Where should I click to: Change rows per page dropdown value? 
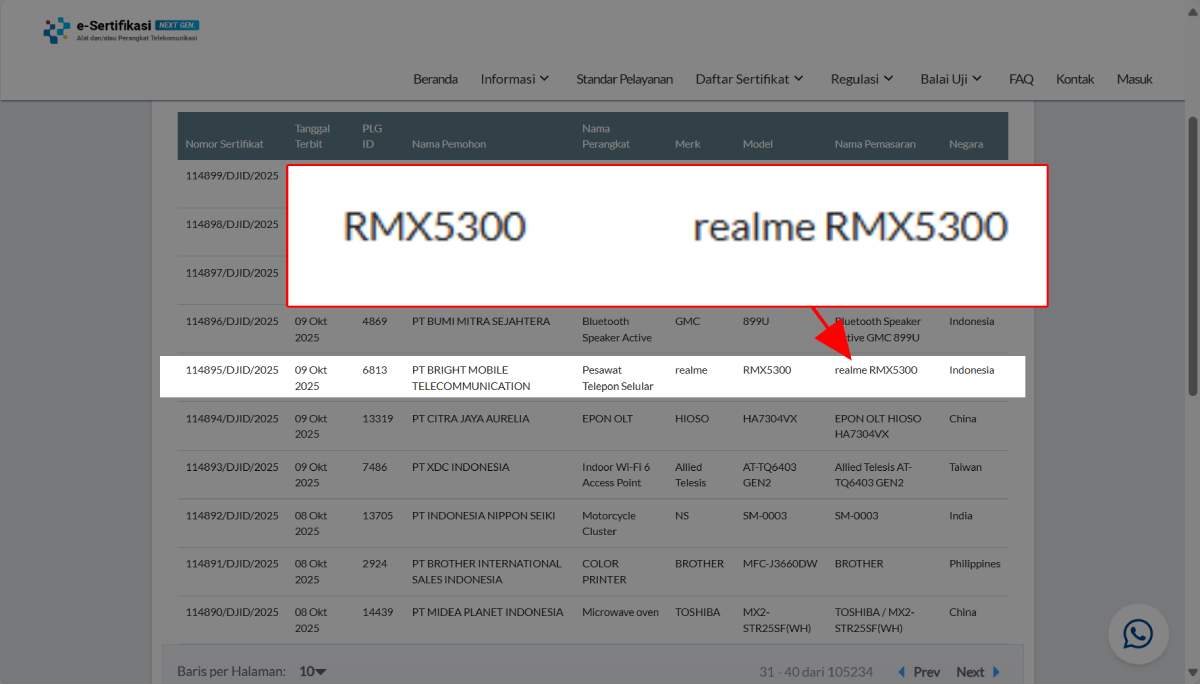[313, 672]
